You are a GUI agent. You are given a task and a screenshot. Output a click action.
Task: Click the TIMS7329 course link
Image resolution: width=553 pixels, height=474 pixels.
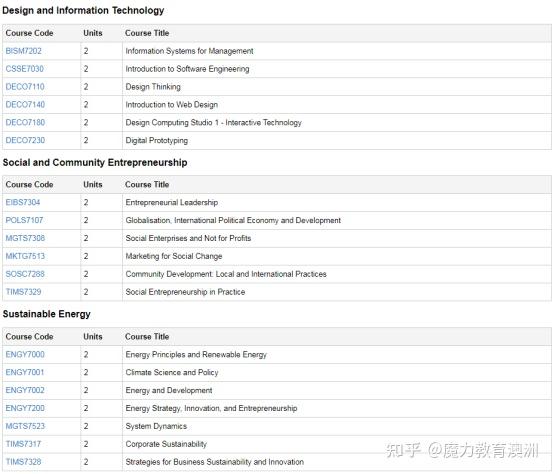[x=24, y=292]
